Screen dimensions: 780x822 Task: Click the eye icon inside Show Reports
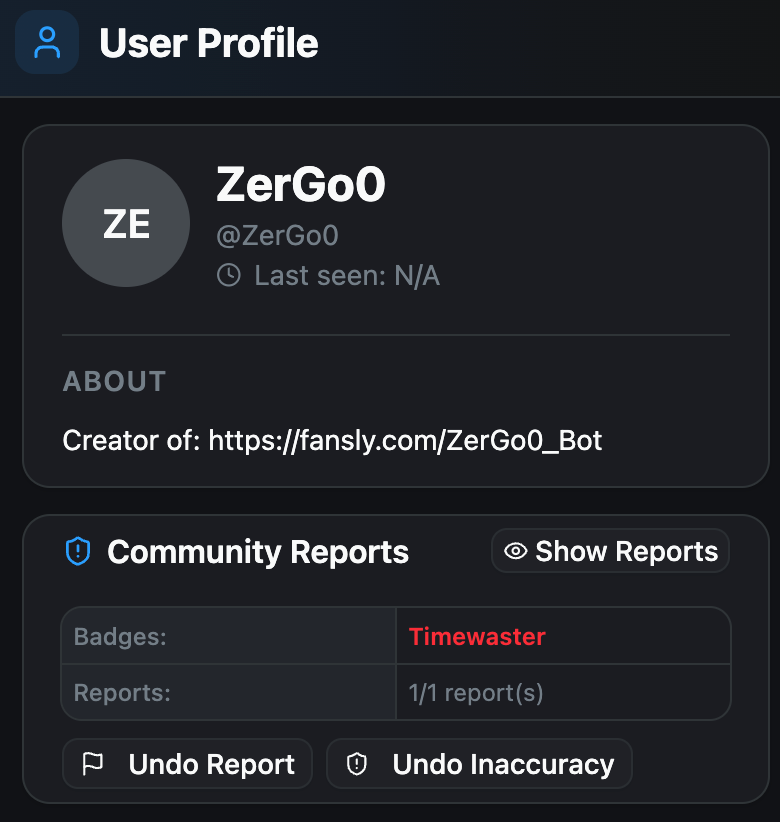[x=517, y=550]
